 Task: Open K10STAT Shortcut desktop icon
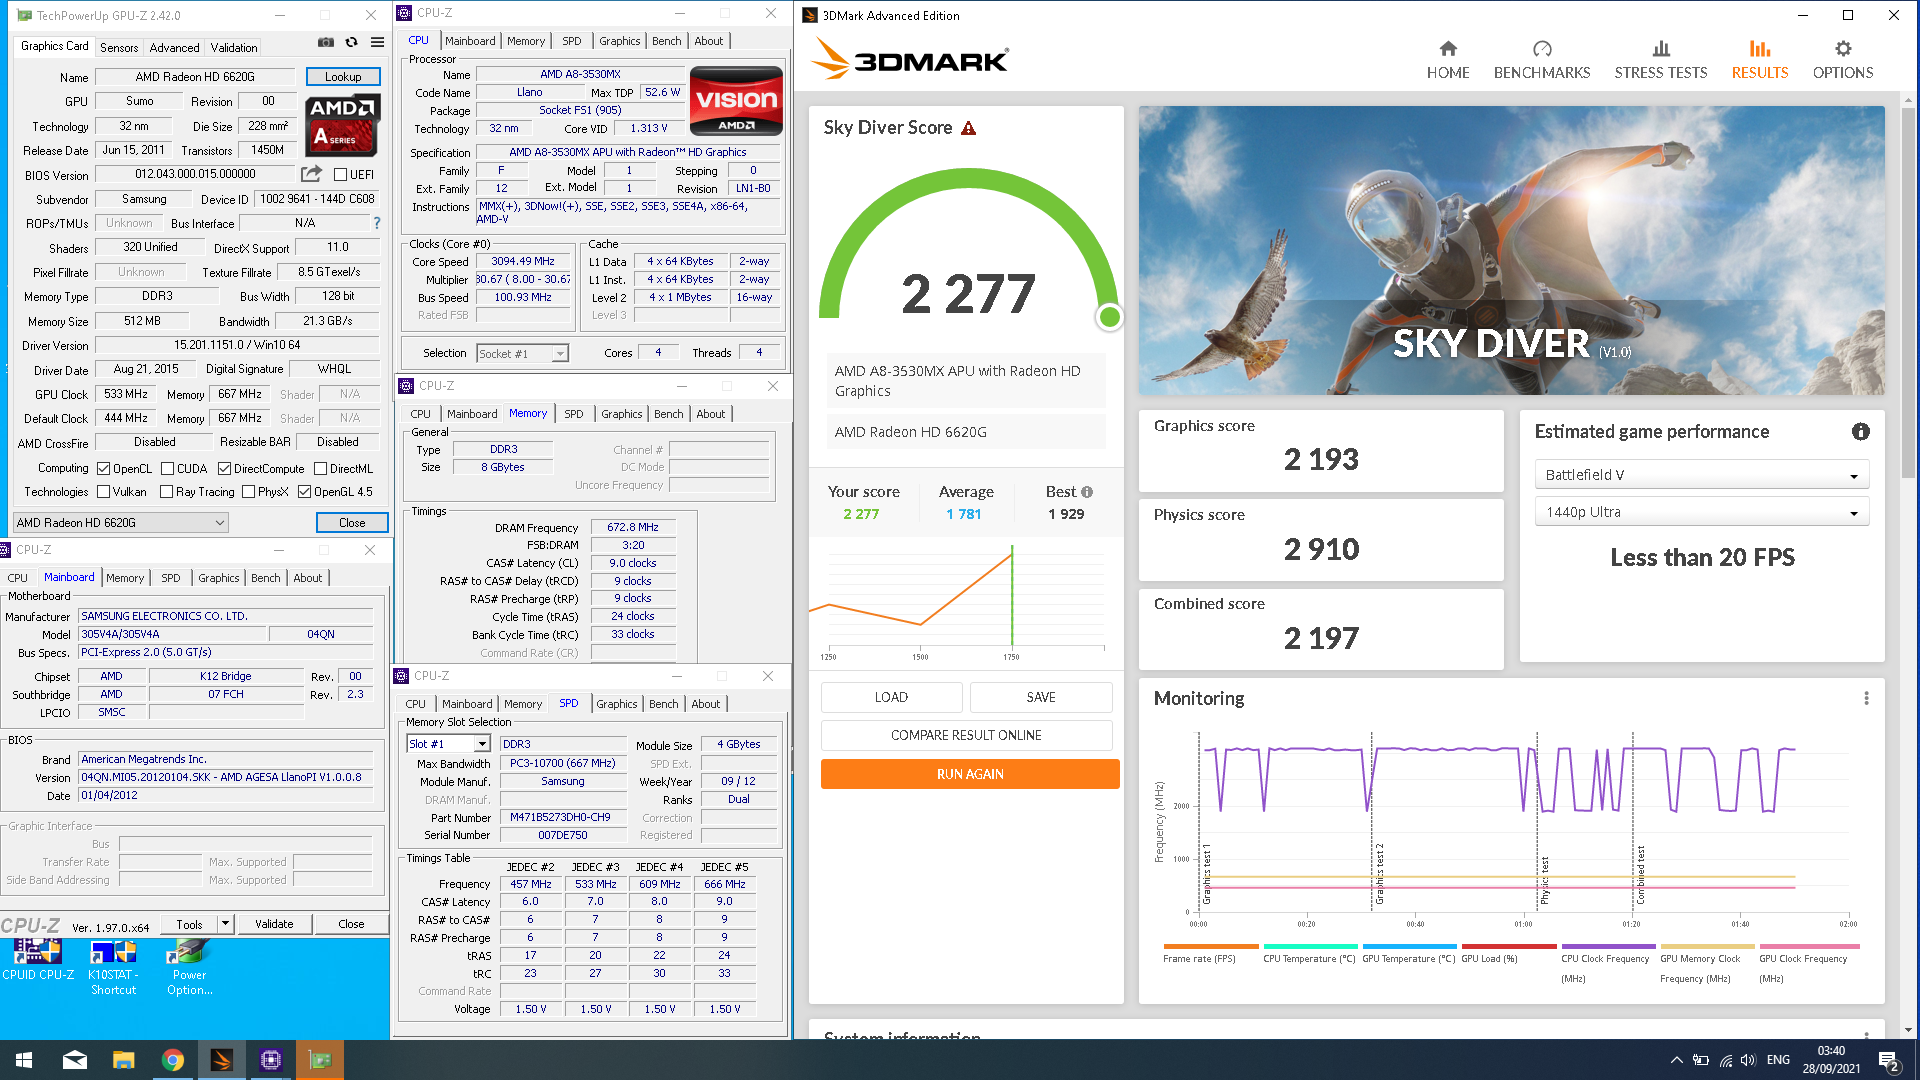click(x=113, y=967)
